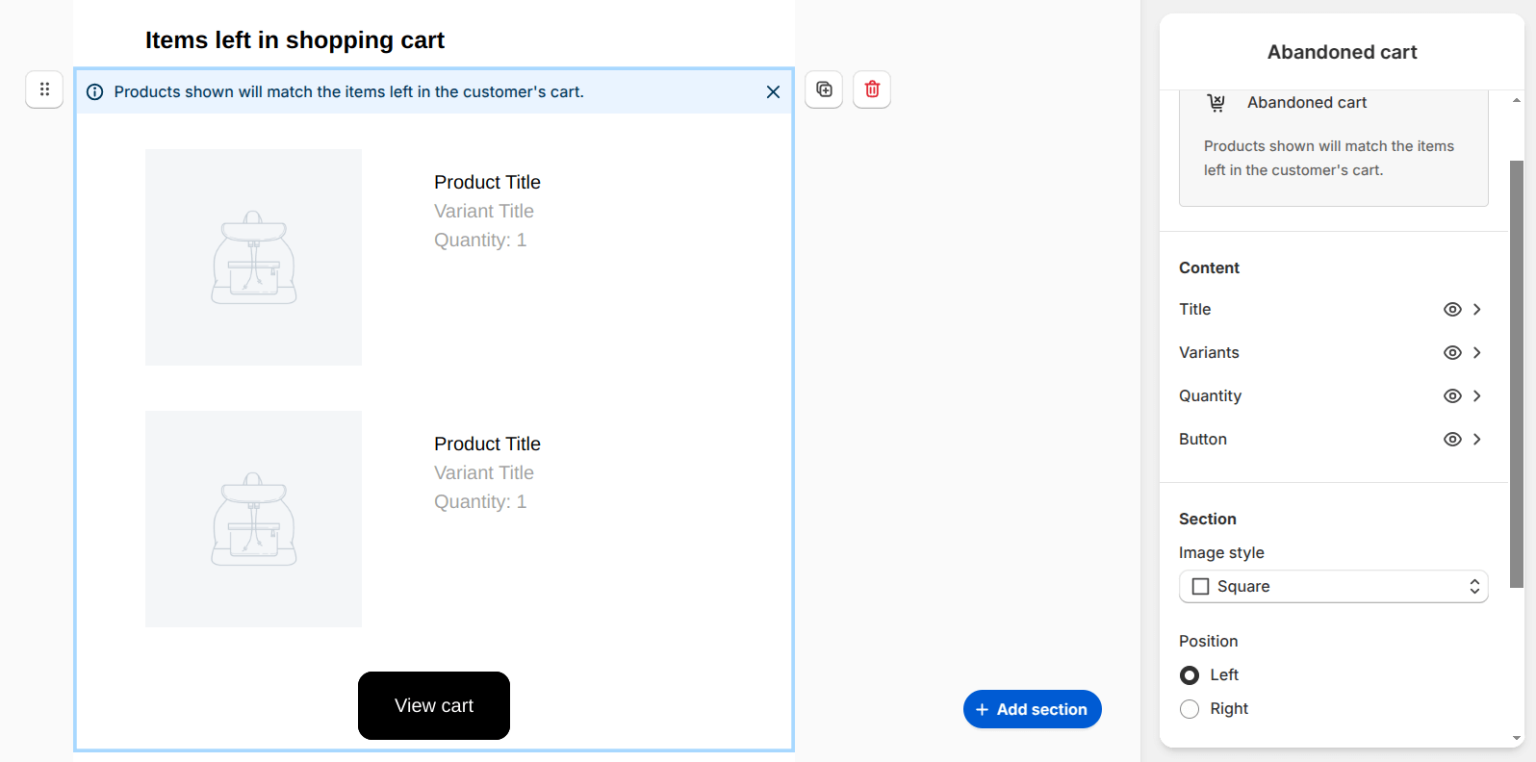1536x762 pixels.
Task: Click the Add section button
Action: 1032,708
